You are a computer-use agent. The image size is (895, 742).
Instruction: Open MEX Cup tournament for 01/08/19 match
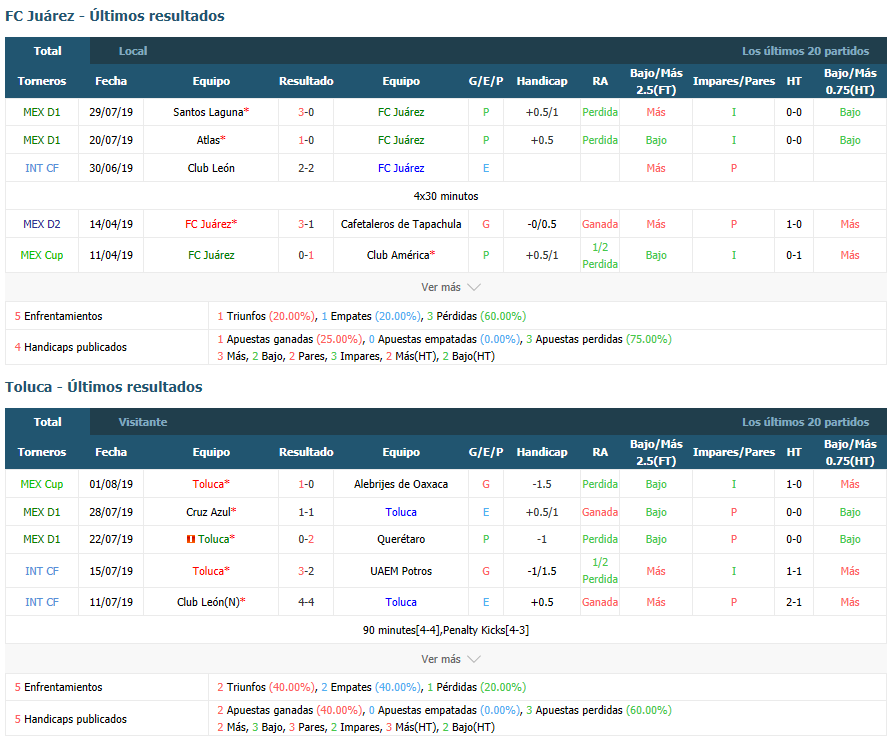[x=42, y=484]
